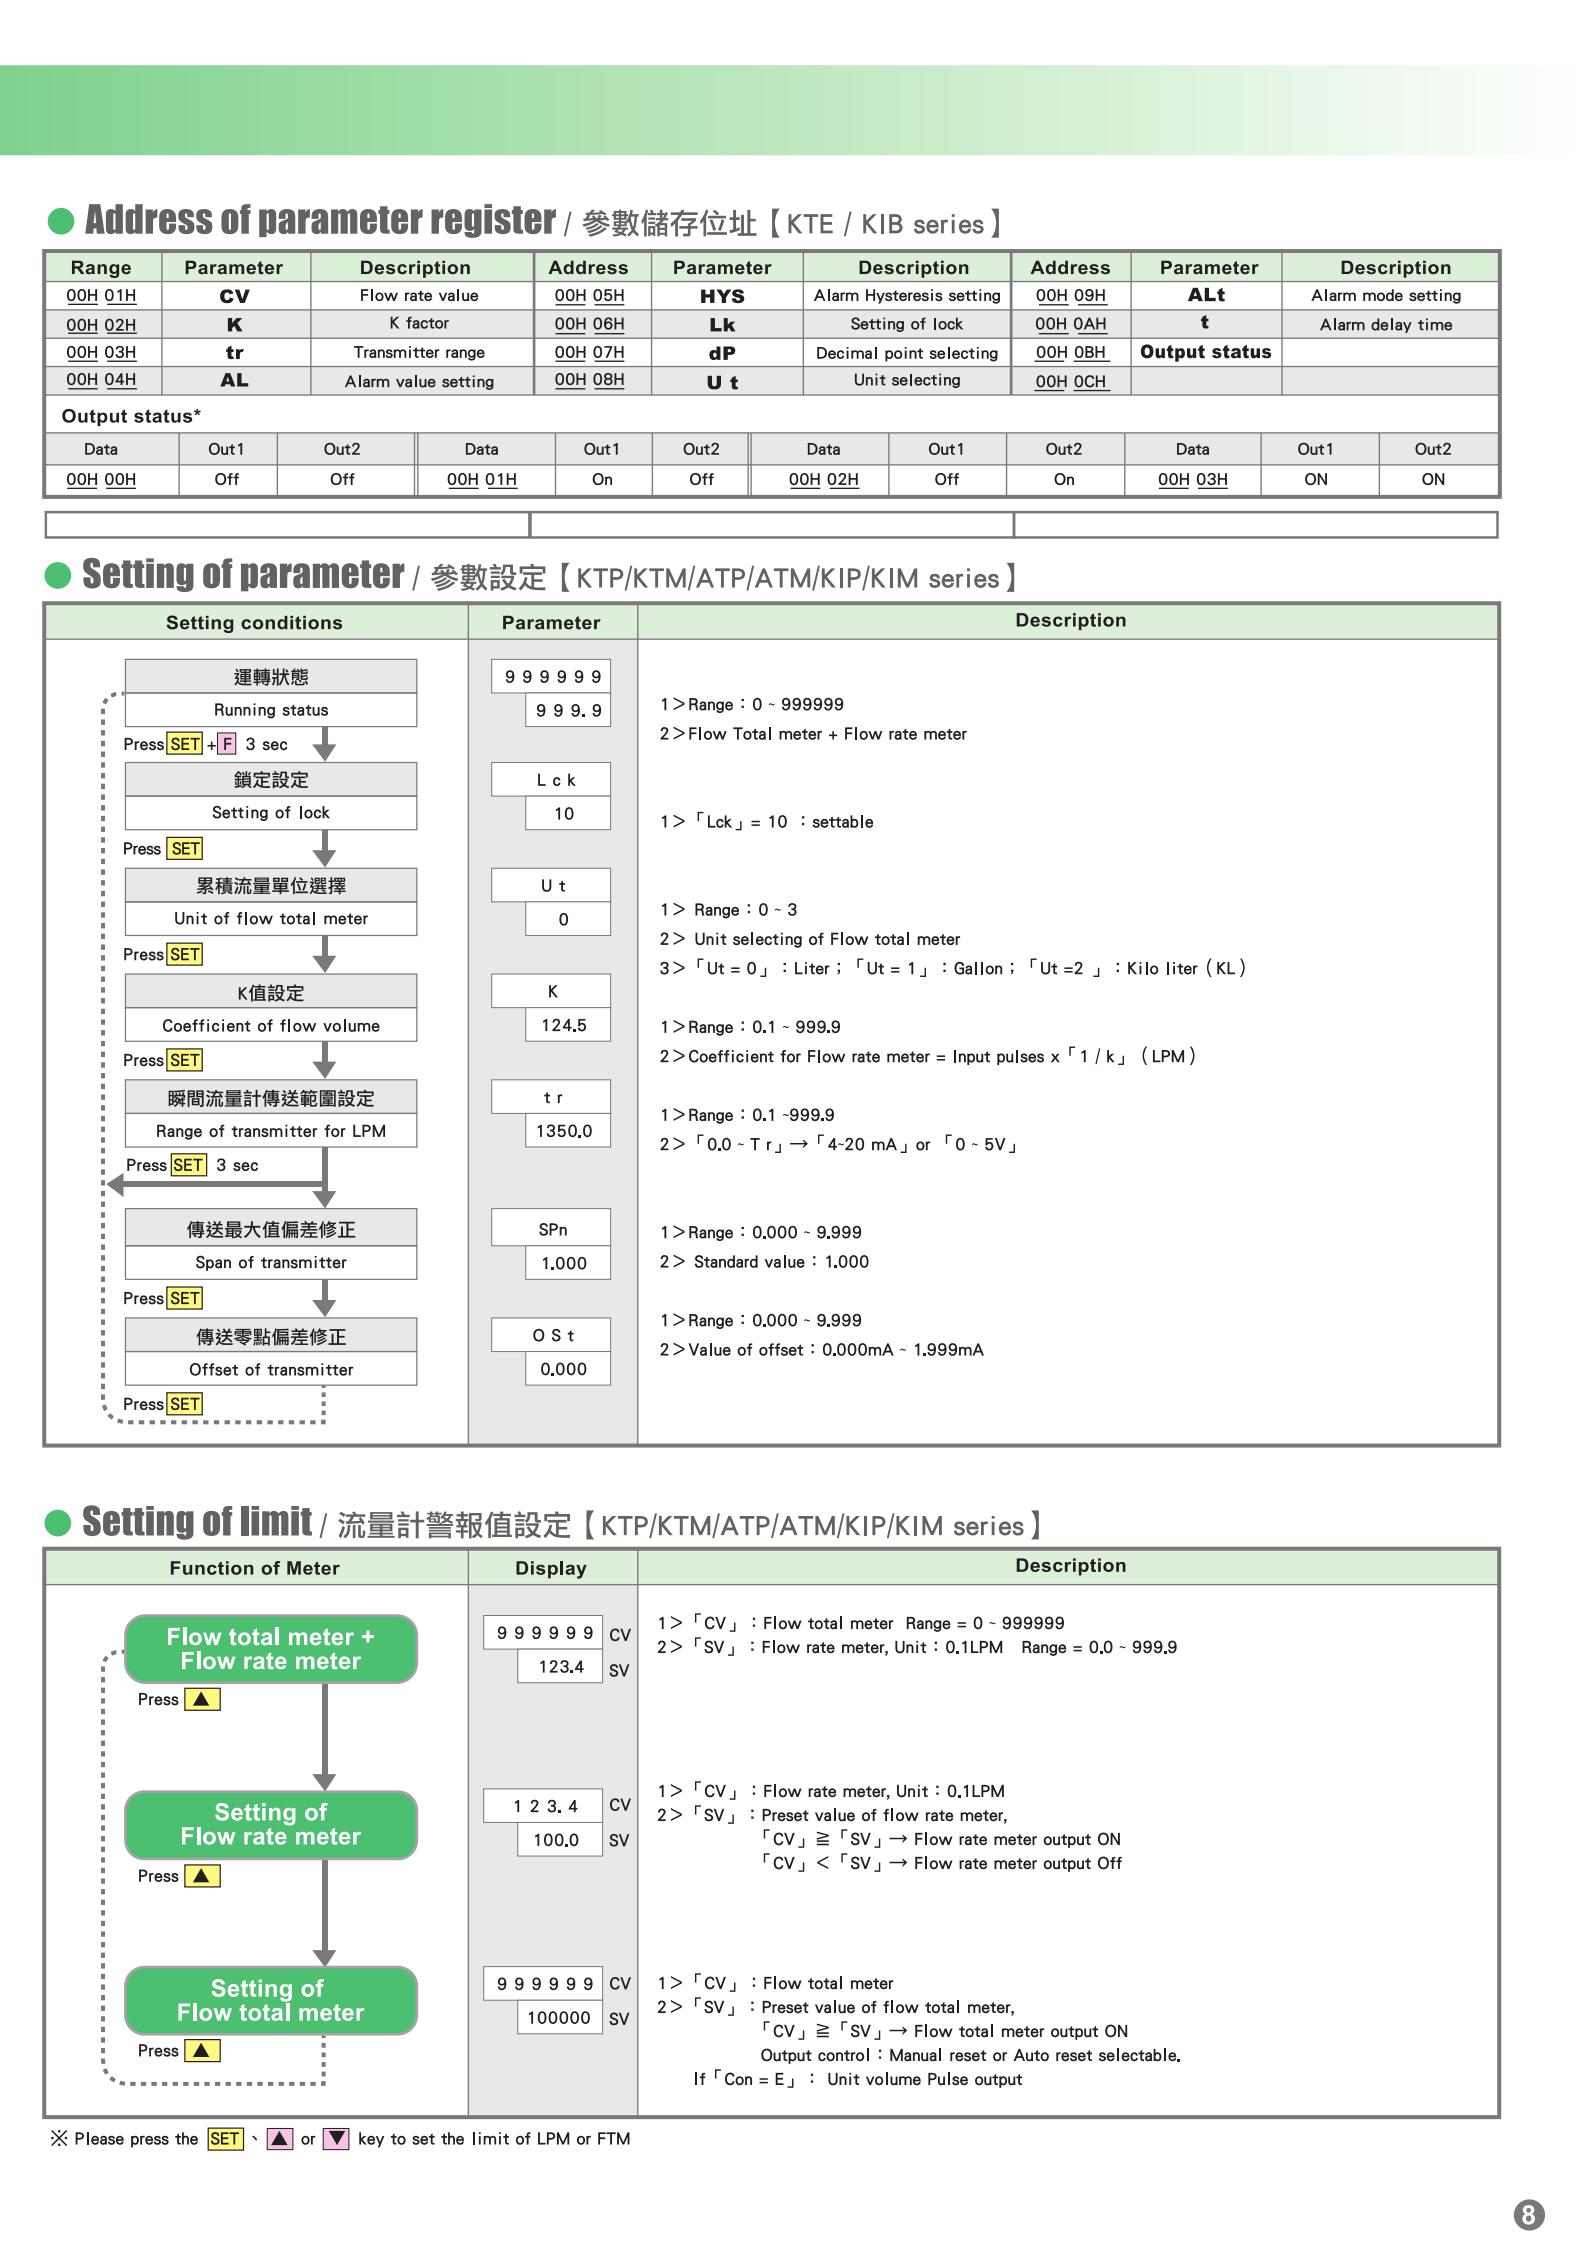Click the down arrow key in the footnote
This screenshot has height=2245, width=1587.
coord(336,2139)
